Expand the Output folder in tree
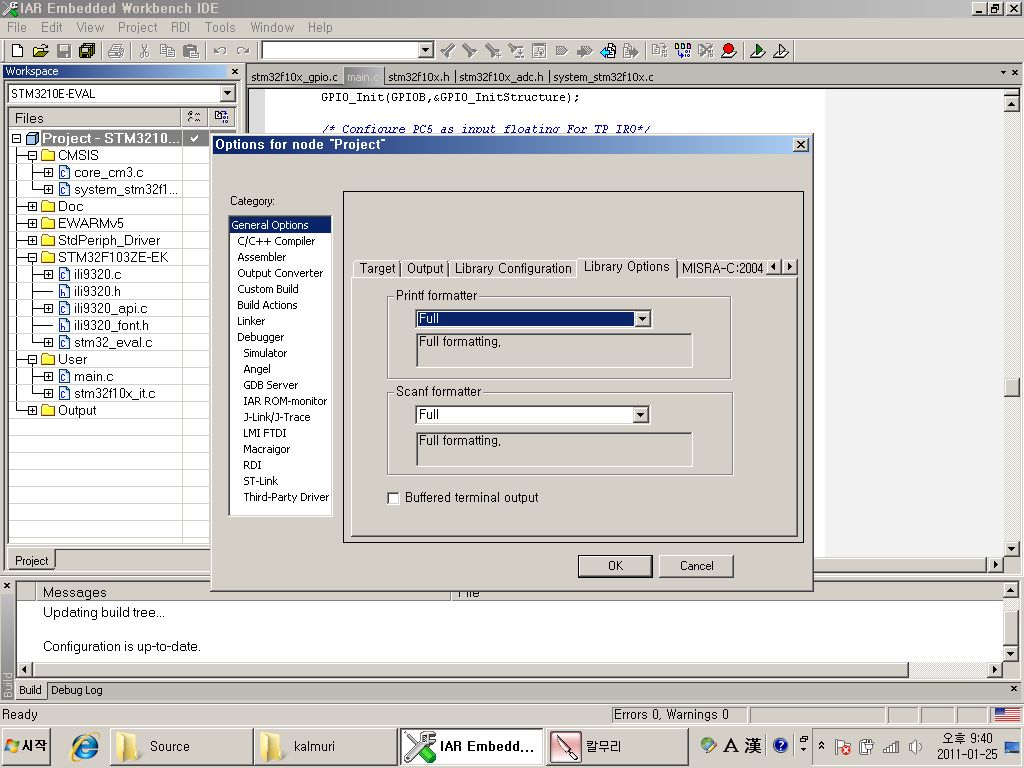This screenshot has height=768, width=1024. 32,410
